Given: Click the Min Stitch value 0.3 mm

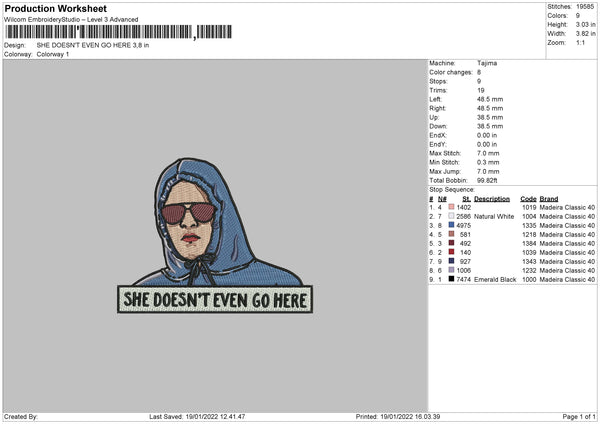Looking at the screenshot, I should pyautogui.click(x=488, y=162).
